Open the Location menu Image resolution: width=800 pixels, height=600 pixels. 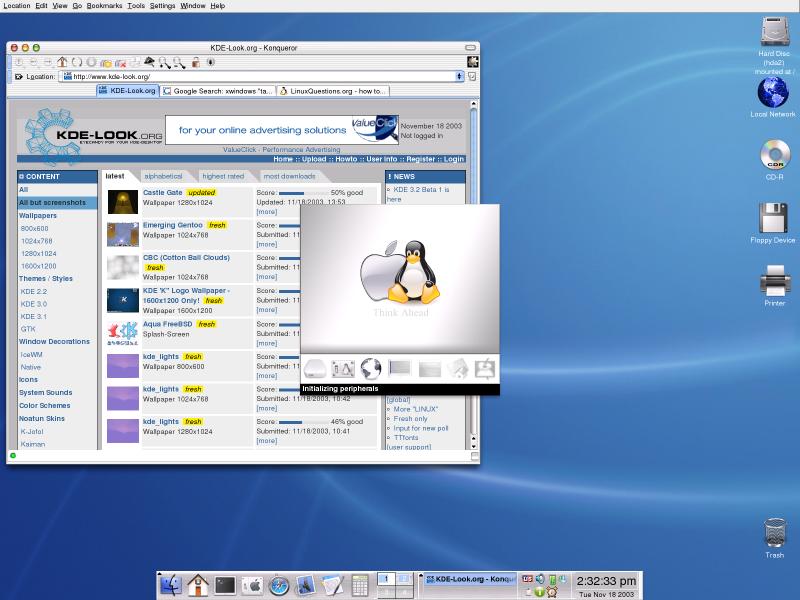point(17,6)
